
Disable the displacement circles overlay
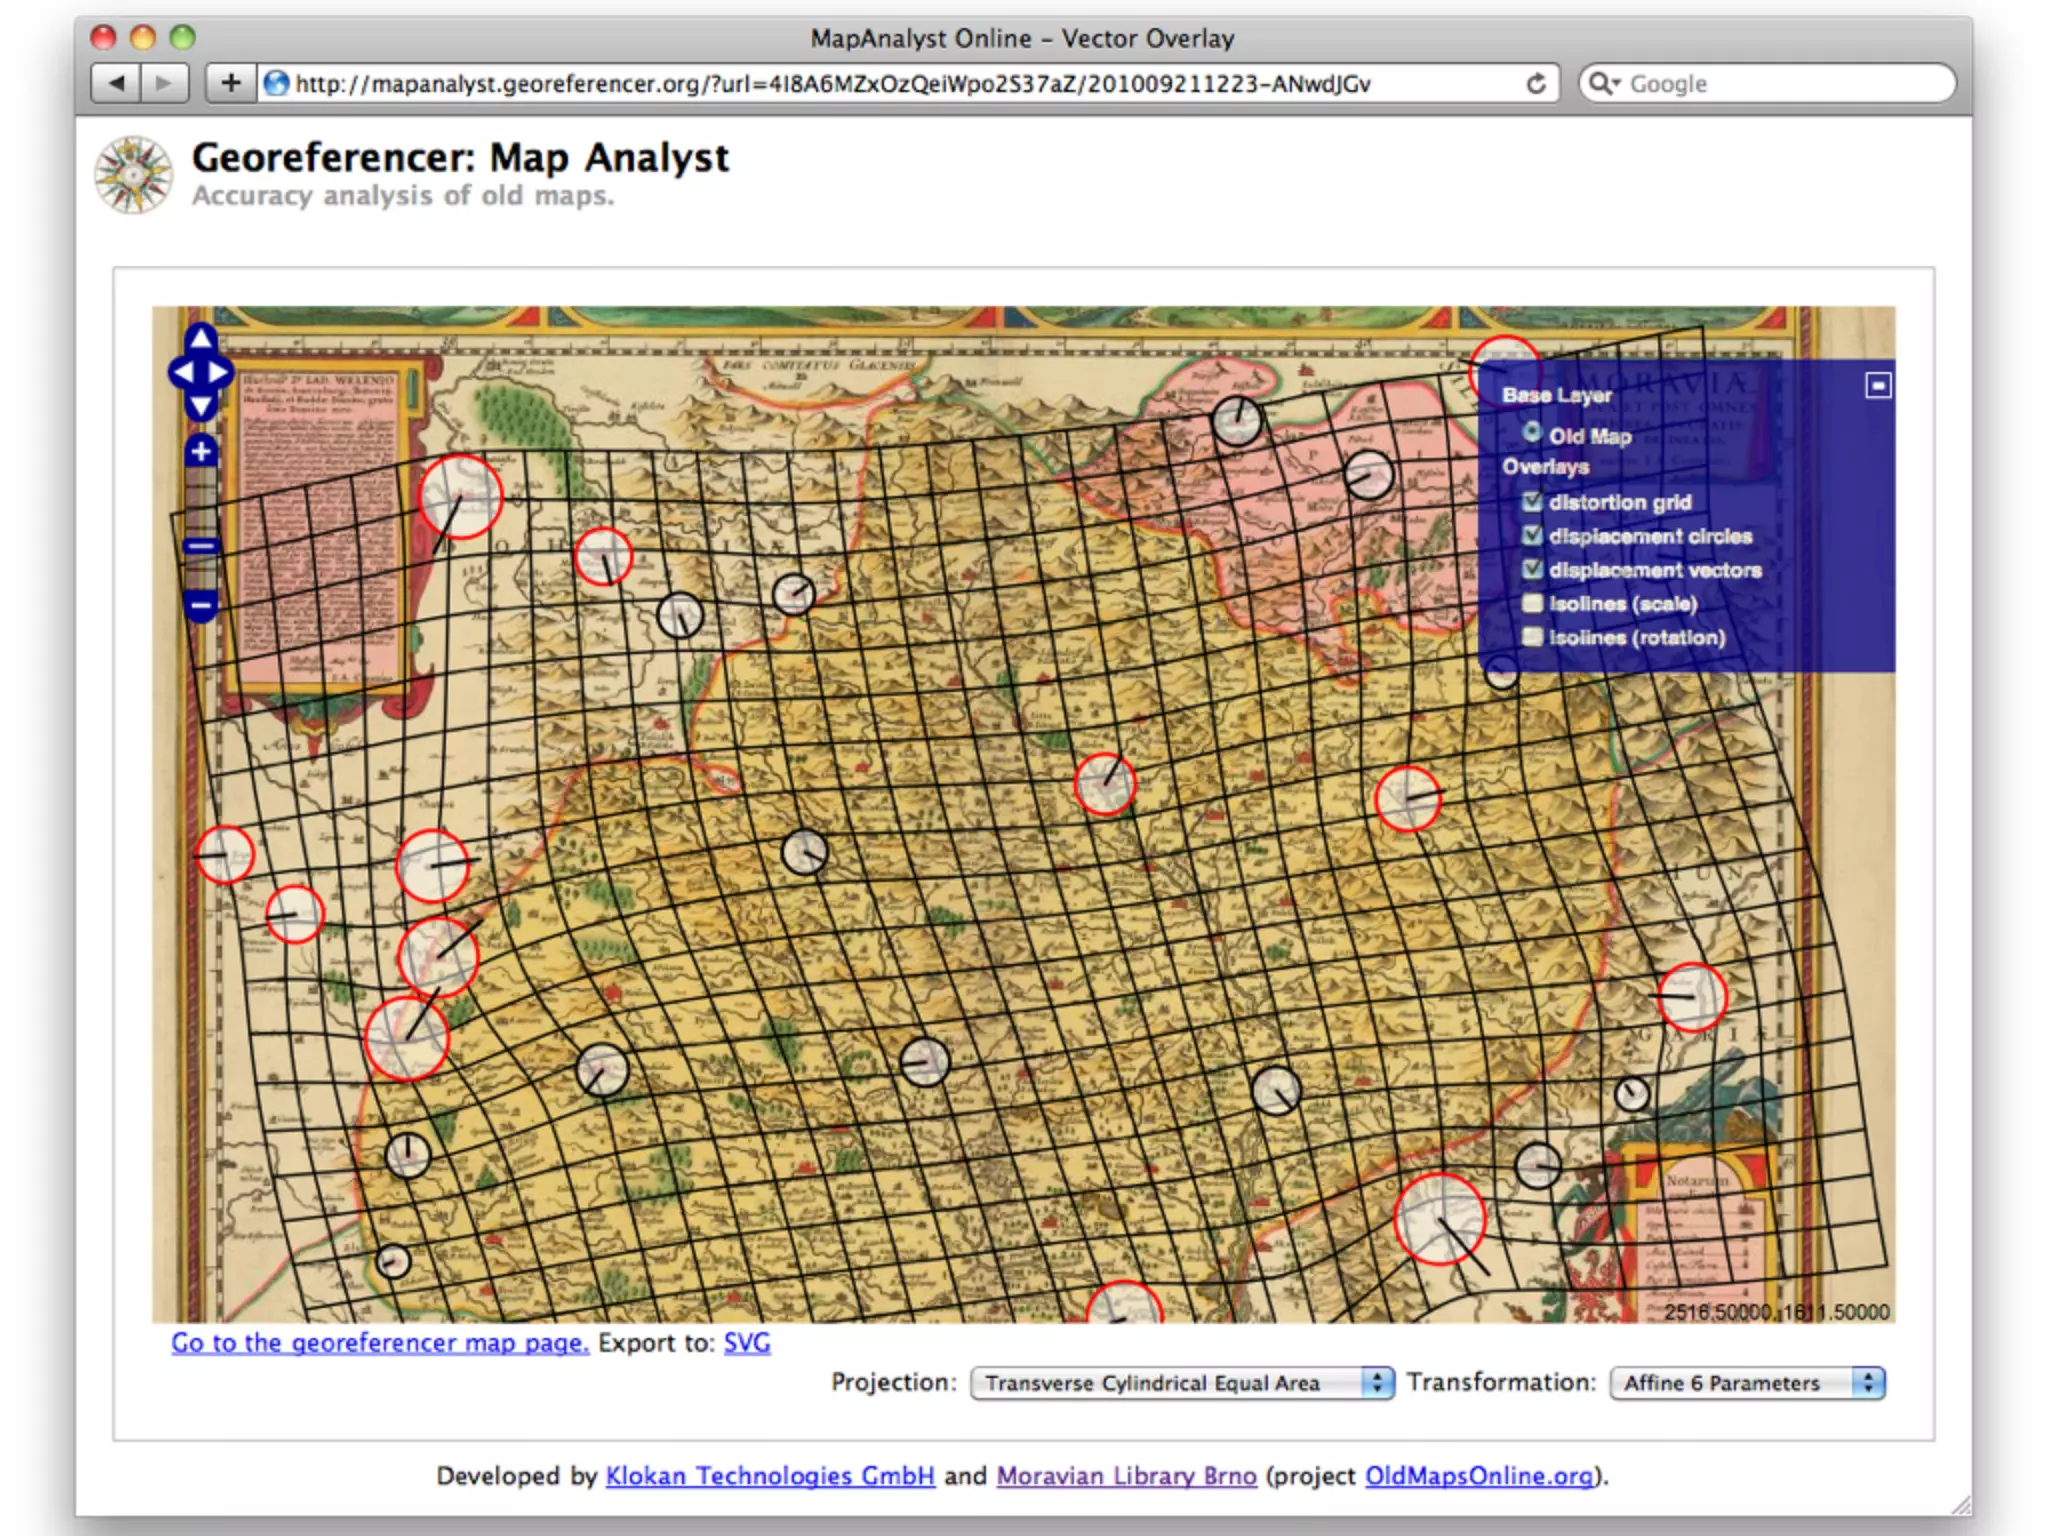(x=1532, y=536)
